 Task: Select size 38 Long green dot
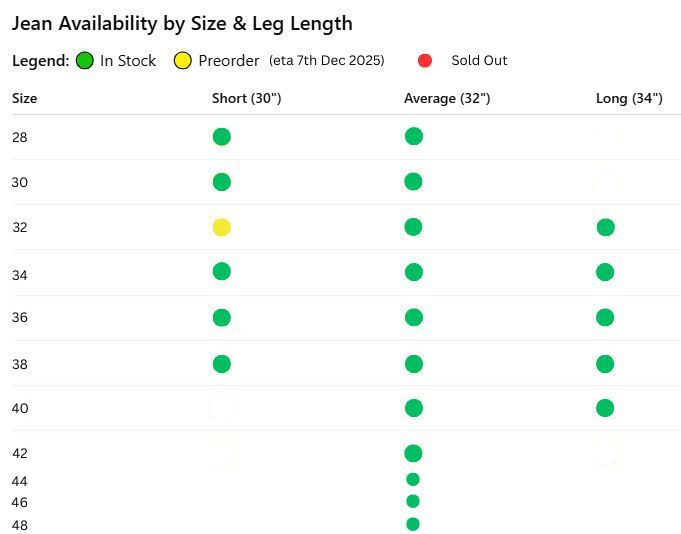coord(605,364)
